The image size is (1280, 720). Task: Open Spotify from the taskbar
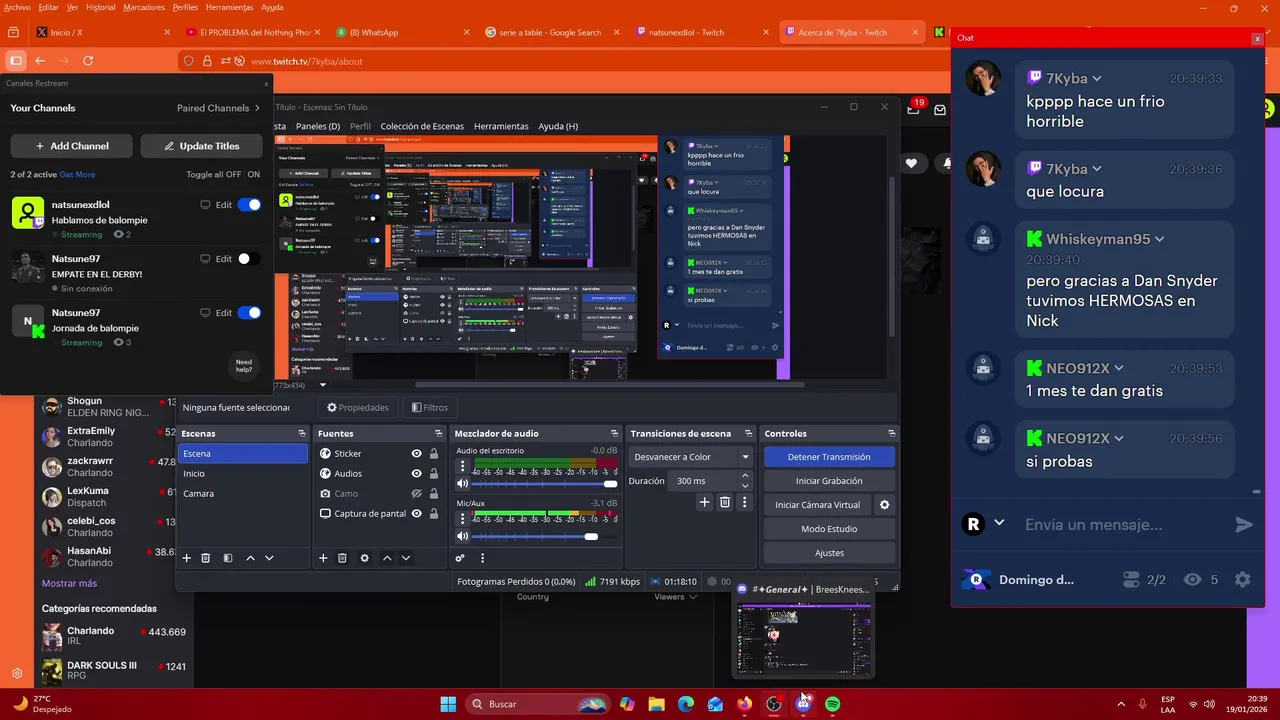832,704
